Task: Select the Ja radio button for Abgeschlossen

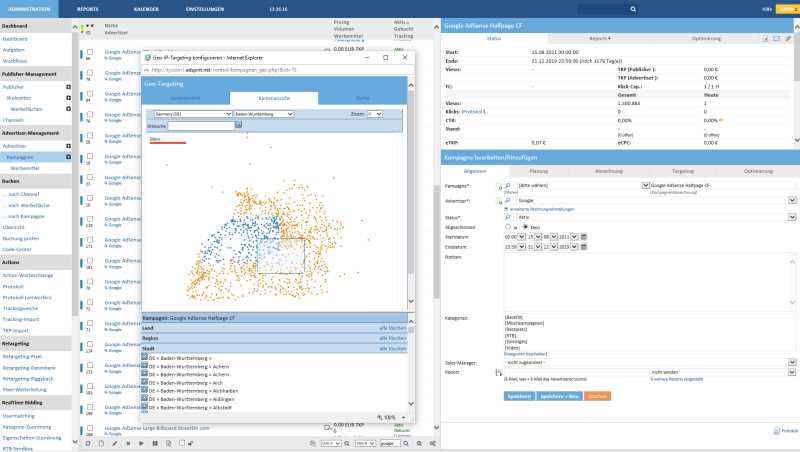Action: (508, 227)
